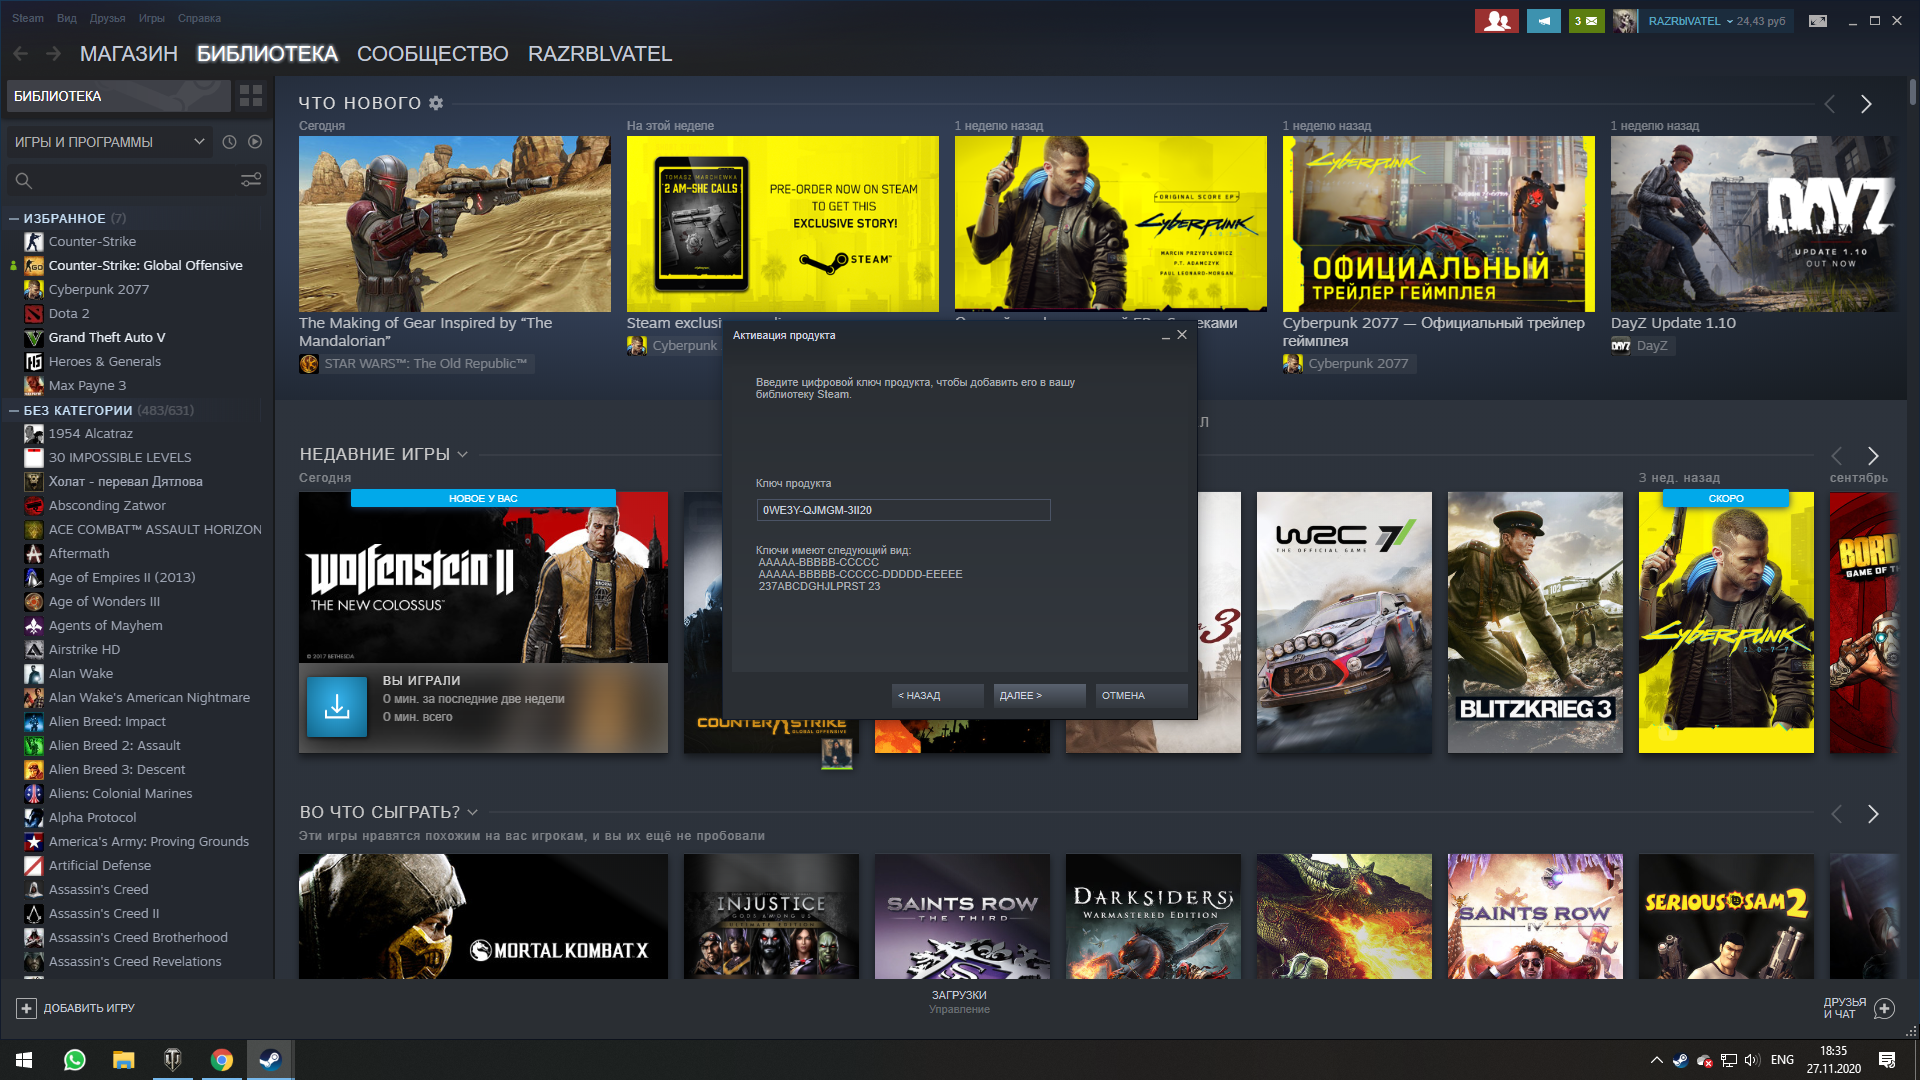The image size is (1920, 1080).
Task: Select Grand Theft Auto V in library
Action: pos(106,338)
